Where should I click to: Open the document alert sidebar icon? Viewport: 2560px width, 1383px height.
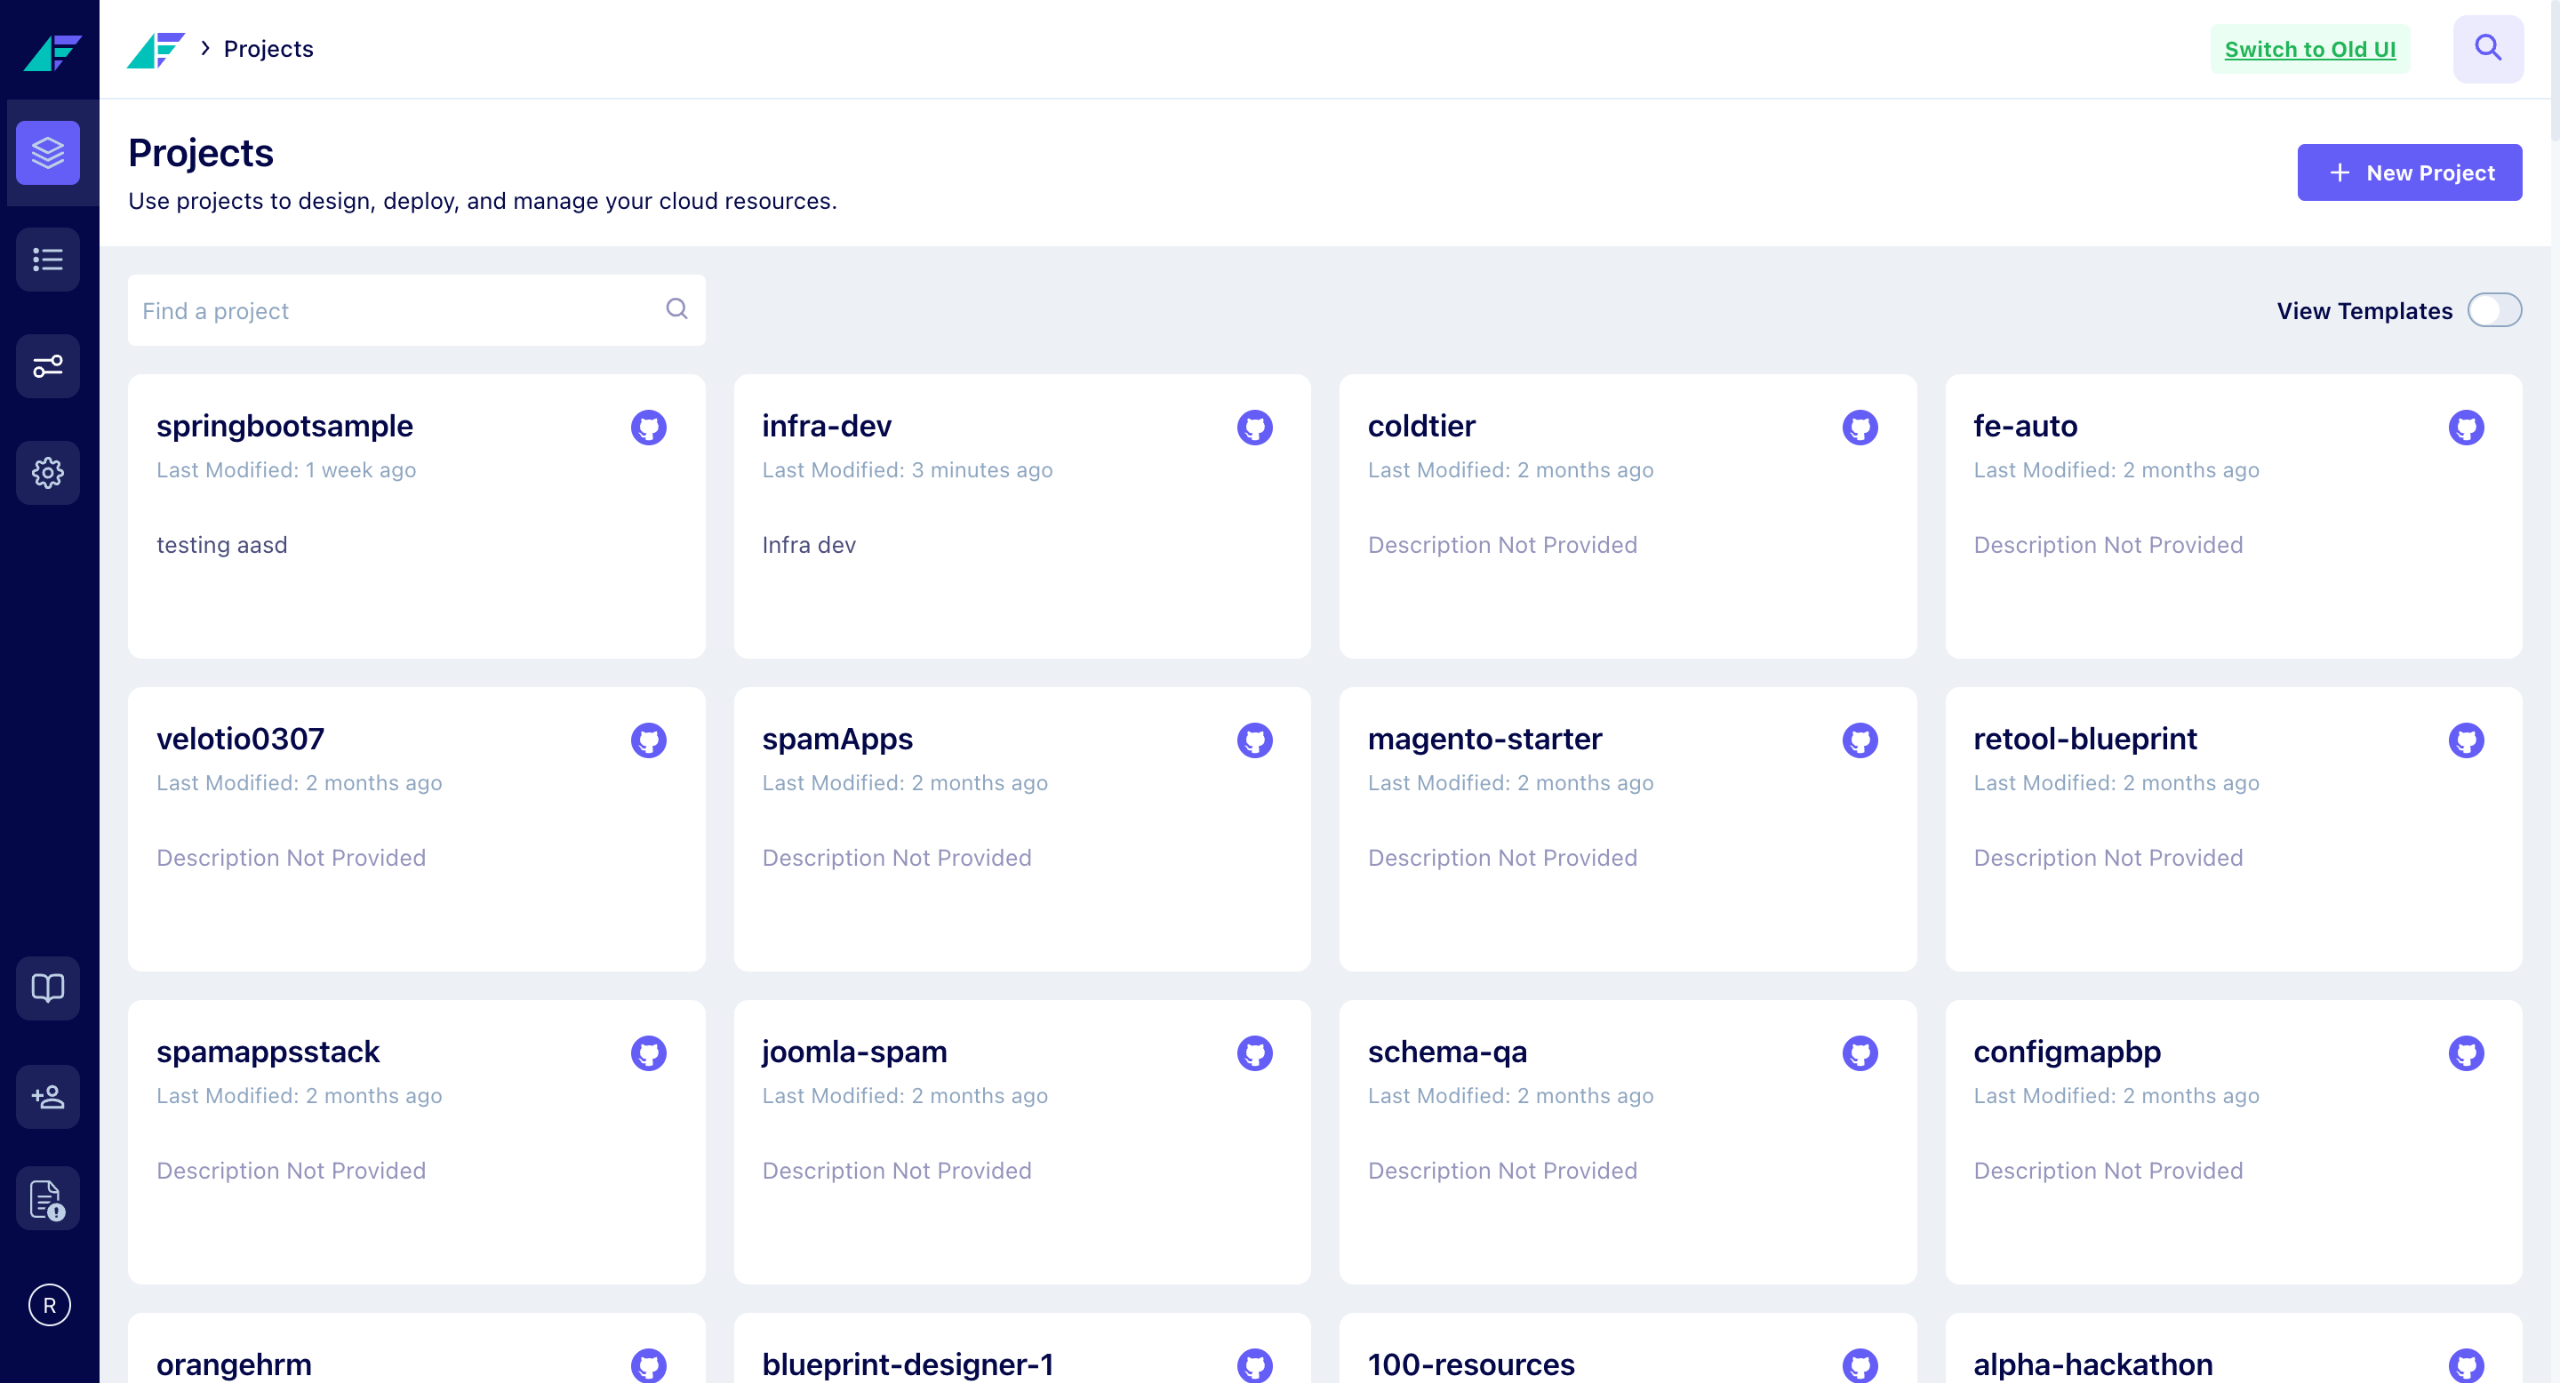pyautogui.click(x=48, y=1199)
